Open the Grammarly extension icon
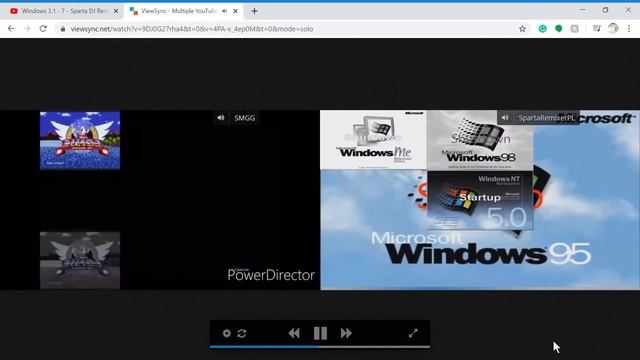This screenshot has width=640, height=360. pos(542,29)
